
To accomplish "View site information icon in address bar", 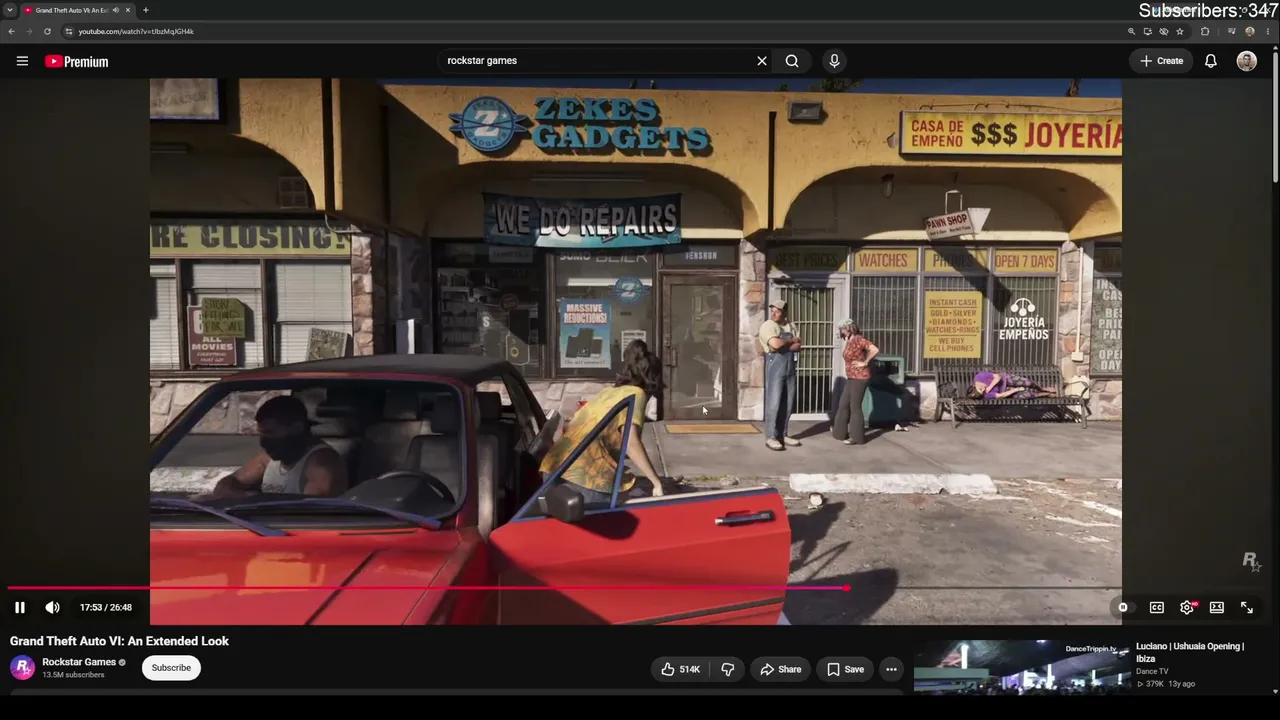I will click(x=69, y=31).
